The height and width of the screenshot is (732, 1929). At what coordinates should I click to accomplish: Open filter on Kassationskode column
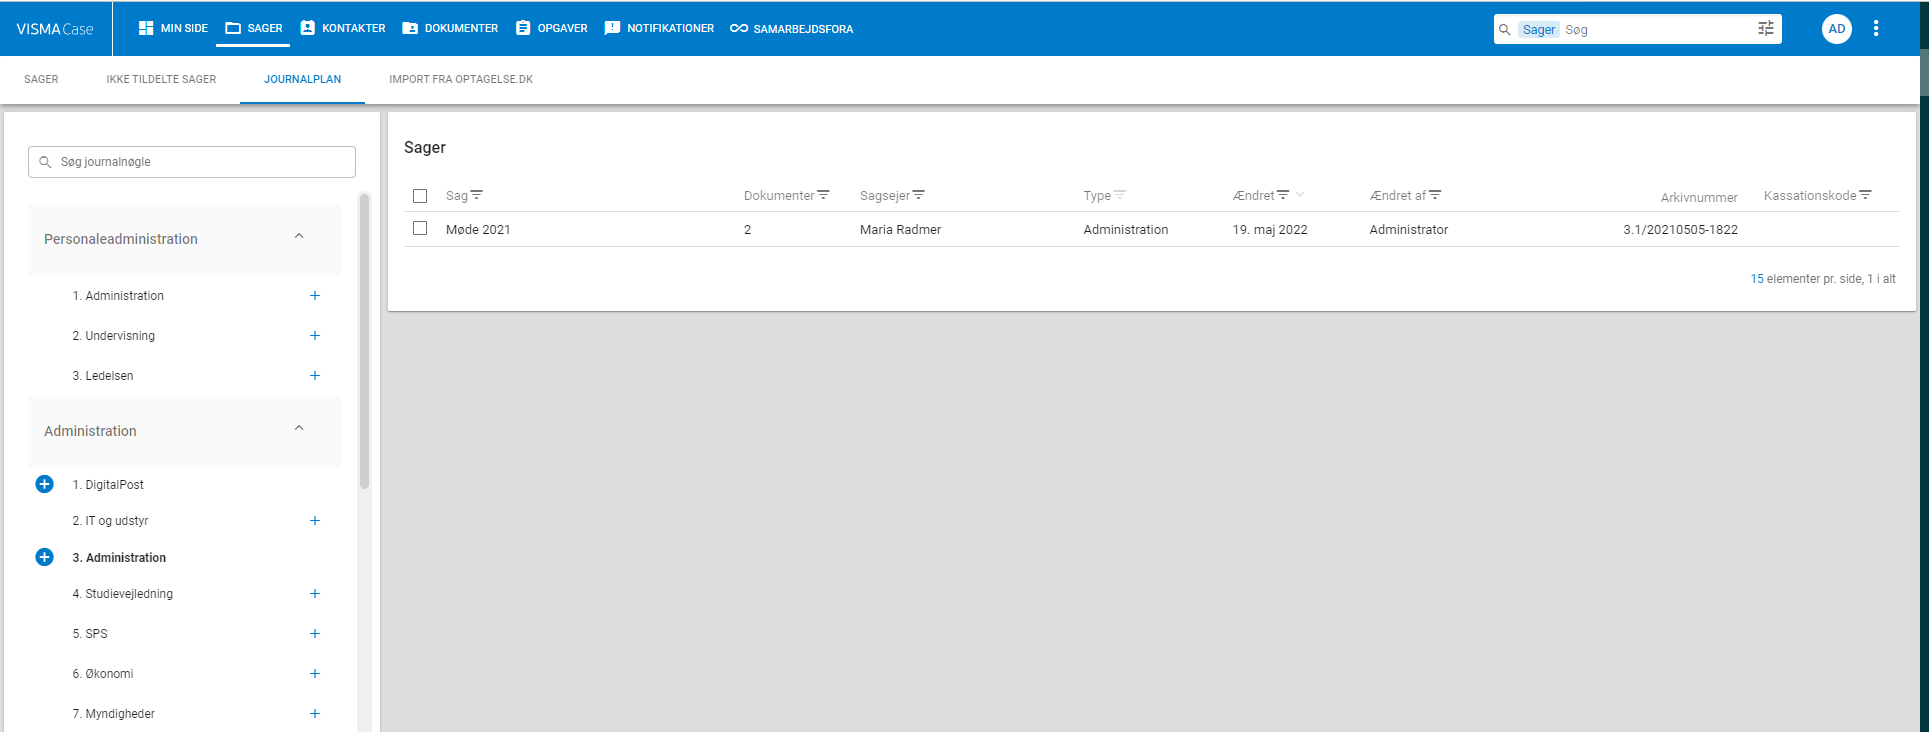1865,195
